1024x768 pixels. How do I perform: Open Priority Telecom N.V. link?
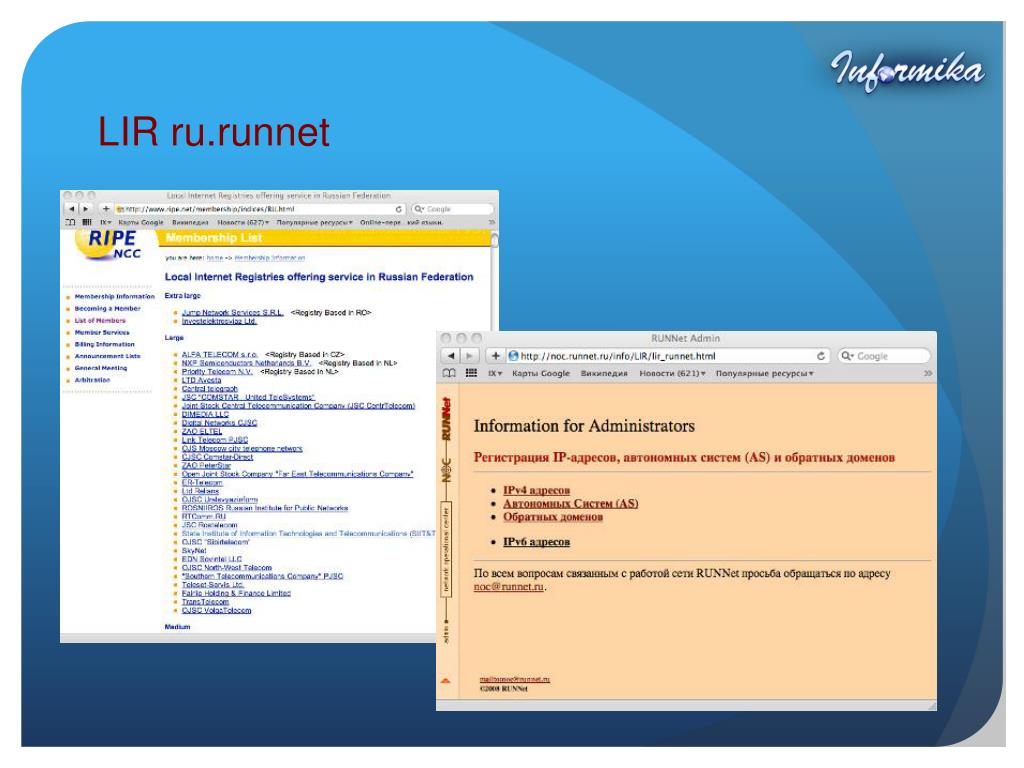click(217, 371)
